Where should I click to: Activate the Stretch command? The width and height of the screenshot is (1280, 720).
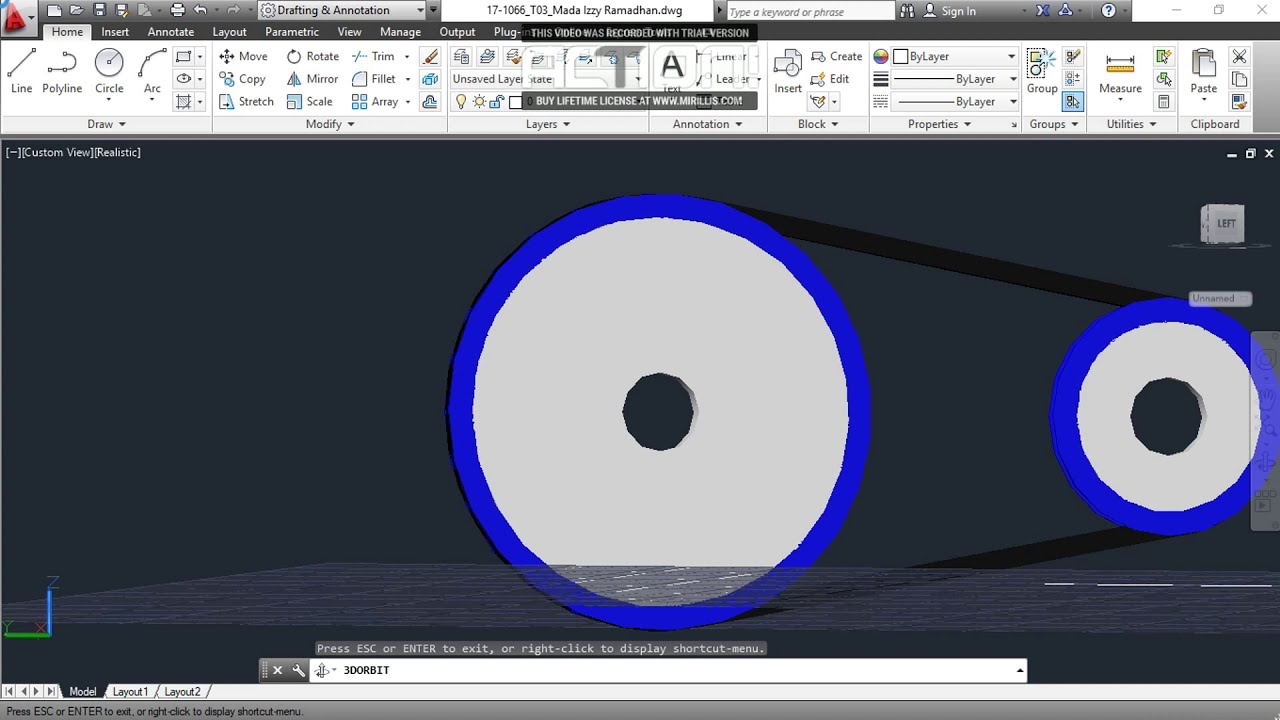[x=246, y=102]
